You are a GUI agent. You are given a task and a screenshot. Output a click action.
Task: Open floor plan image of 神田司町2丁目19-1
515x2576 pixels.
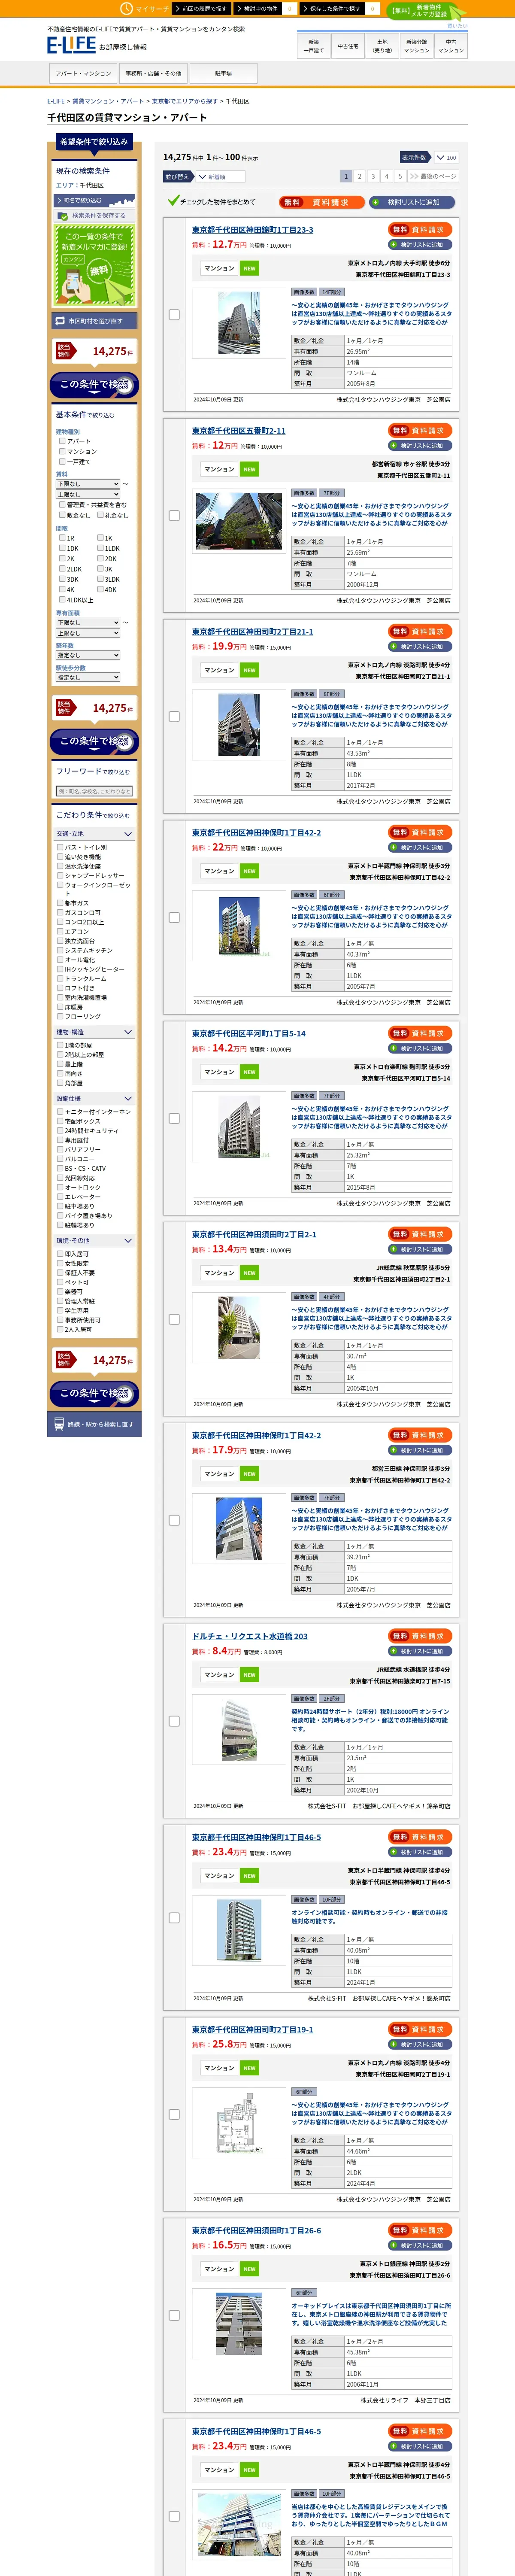[239, 2122]
